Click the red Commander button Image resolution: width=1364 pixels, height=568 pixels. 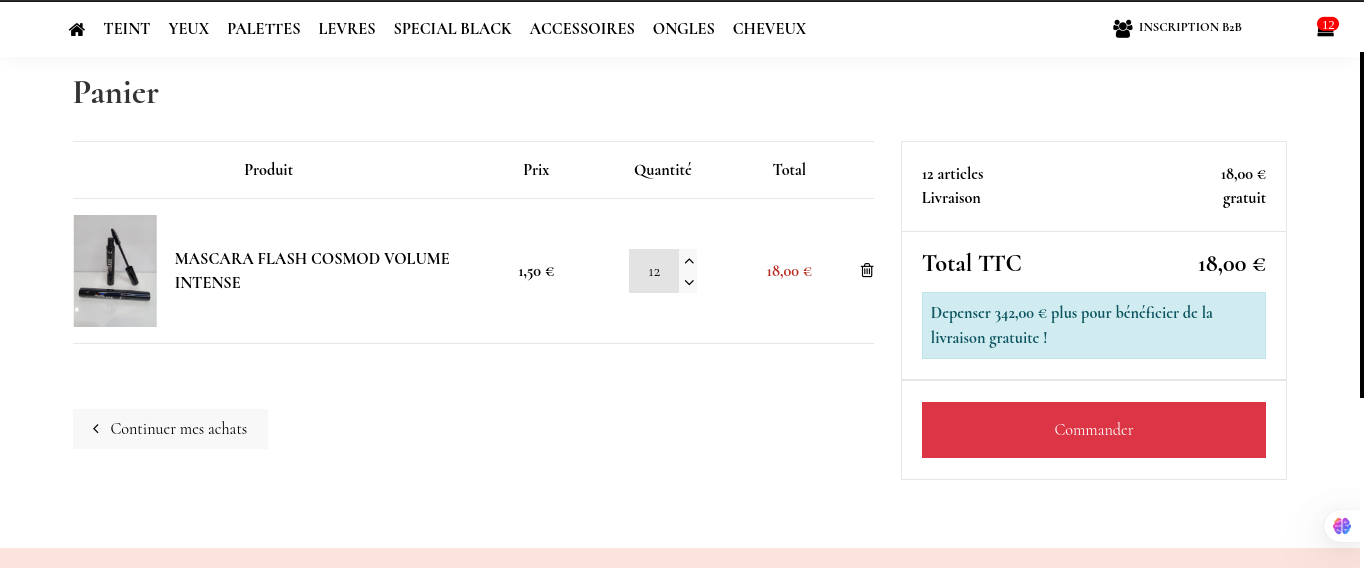coord(1094,430)
